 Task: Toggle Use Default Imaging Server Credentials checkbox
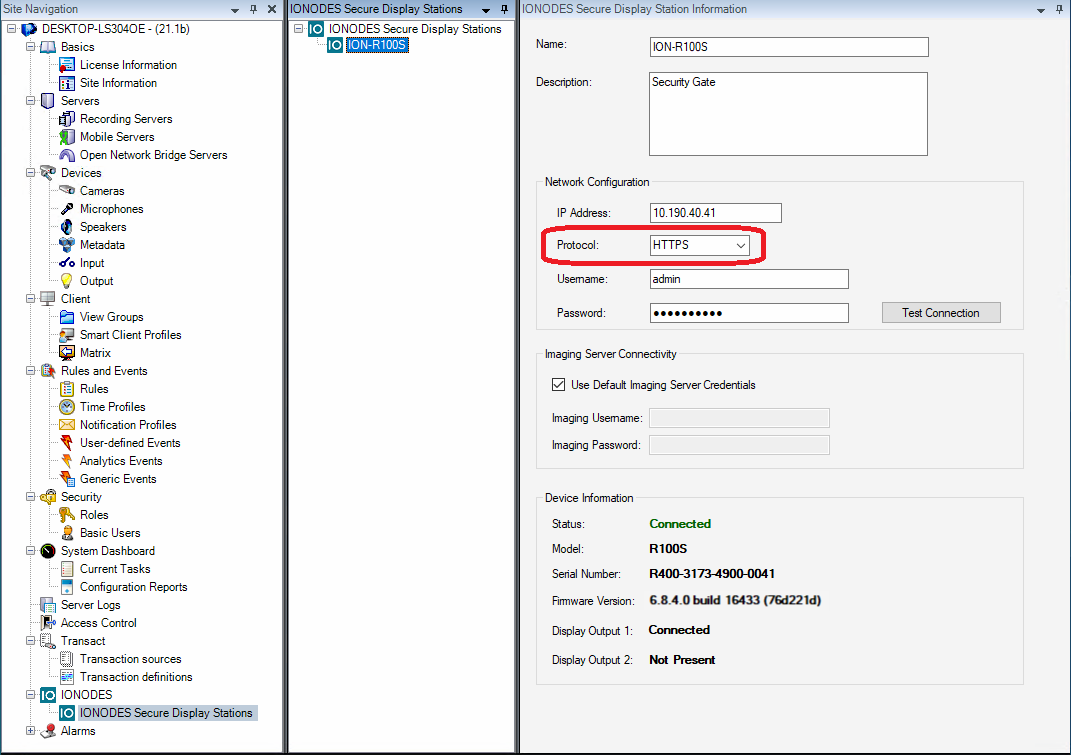pyautogui.click(x=559, y=385)
